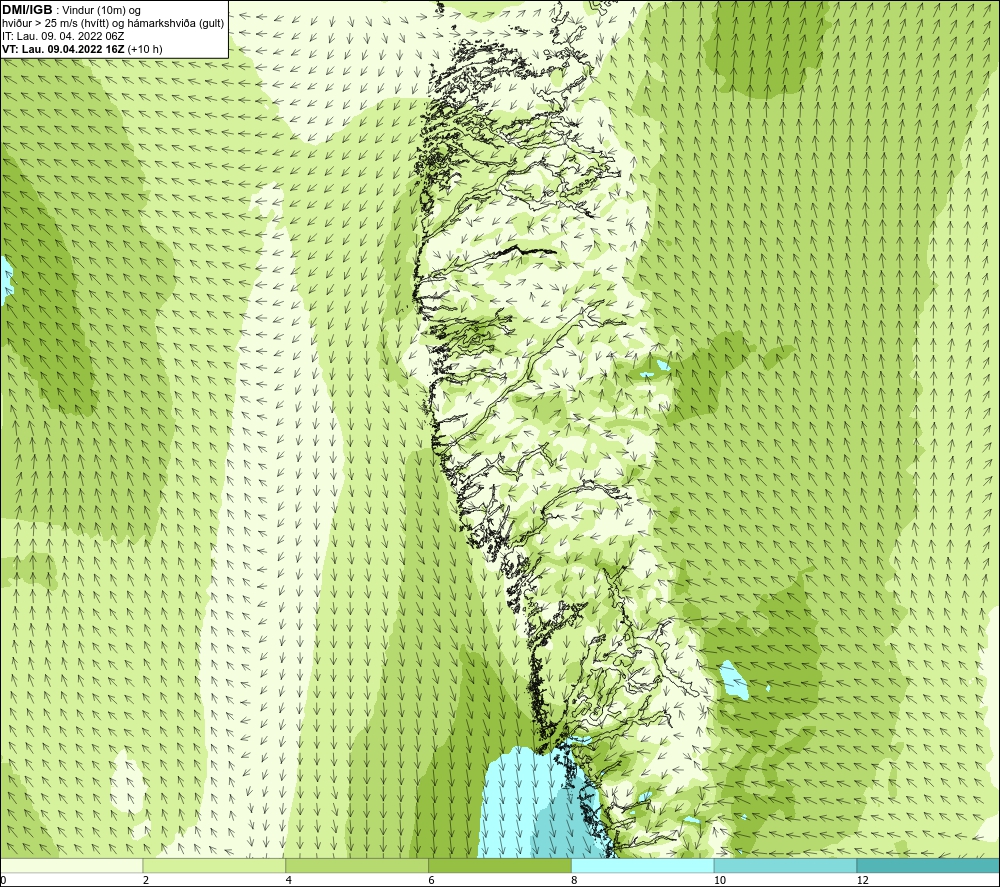Click the scale label '10'
Screen dimensions: 1000x887
tap(719, 880)
